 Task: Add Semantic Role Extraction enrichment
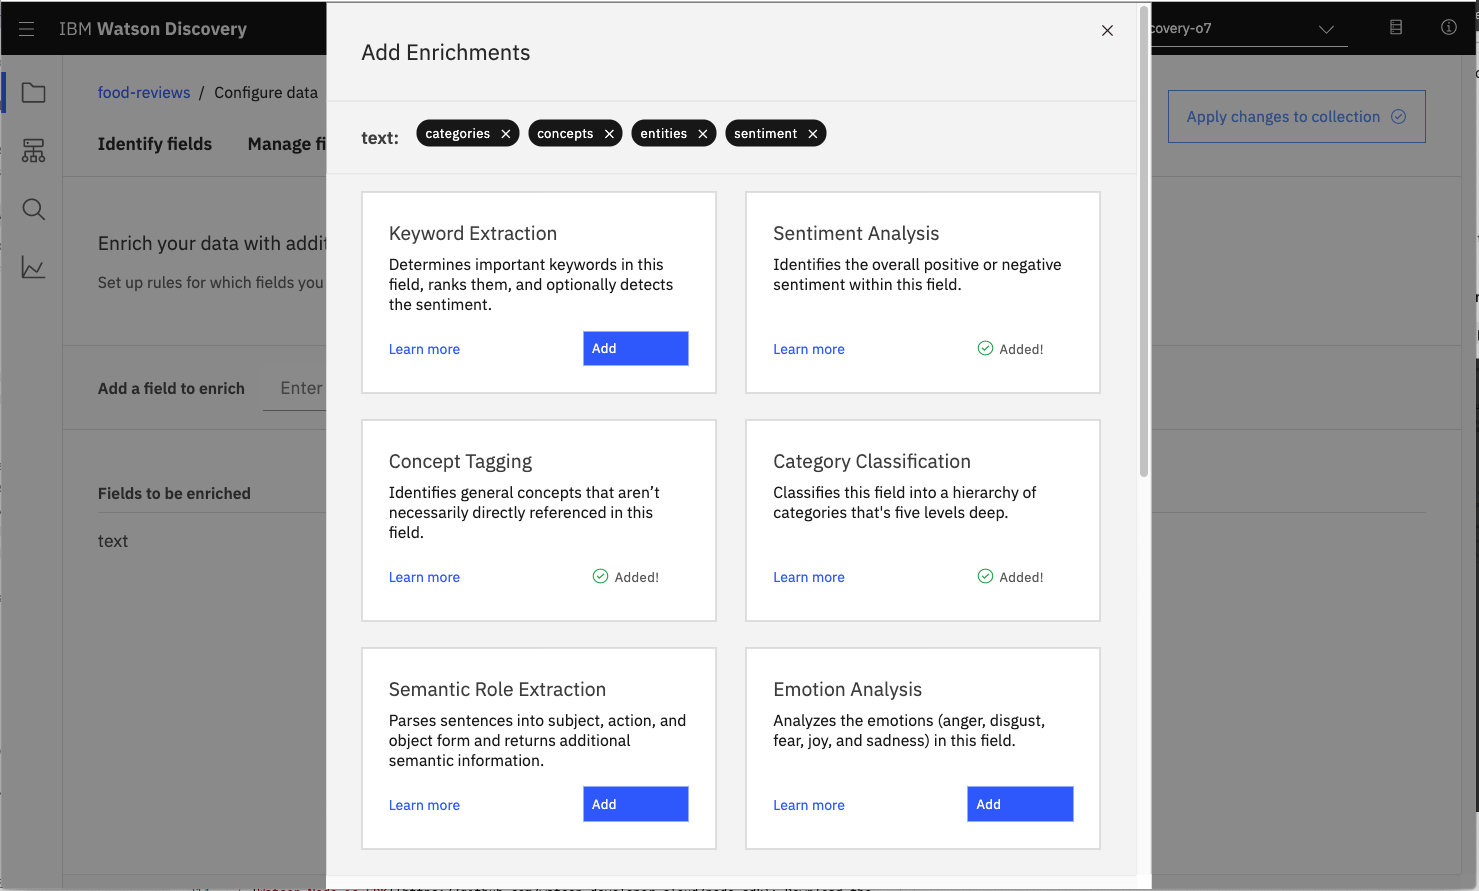pos(636,804)
